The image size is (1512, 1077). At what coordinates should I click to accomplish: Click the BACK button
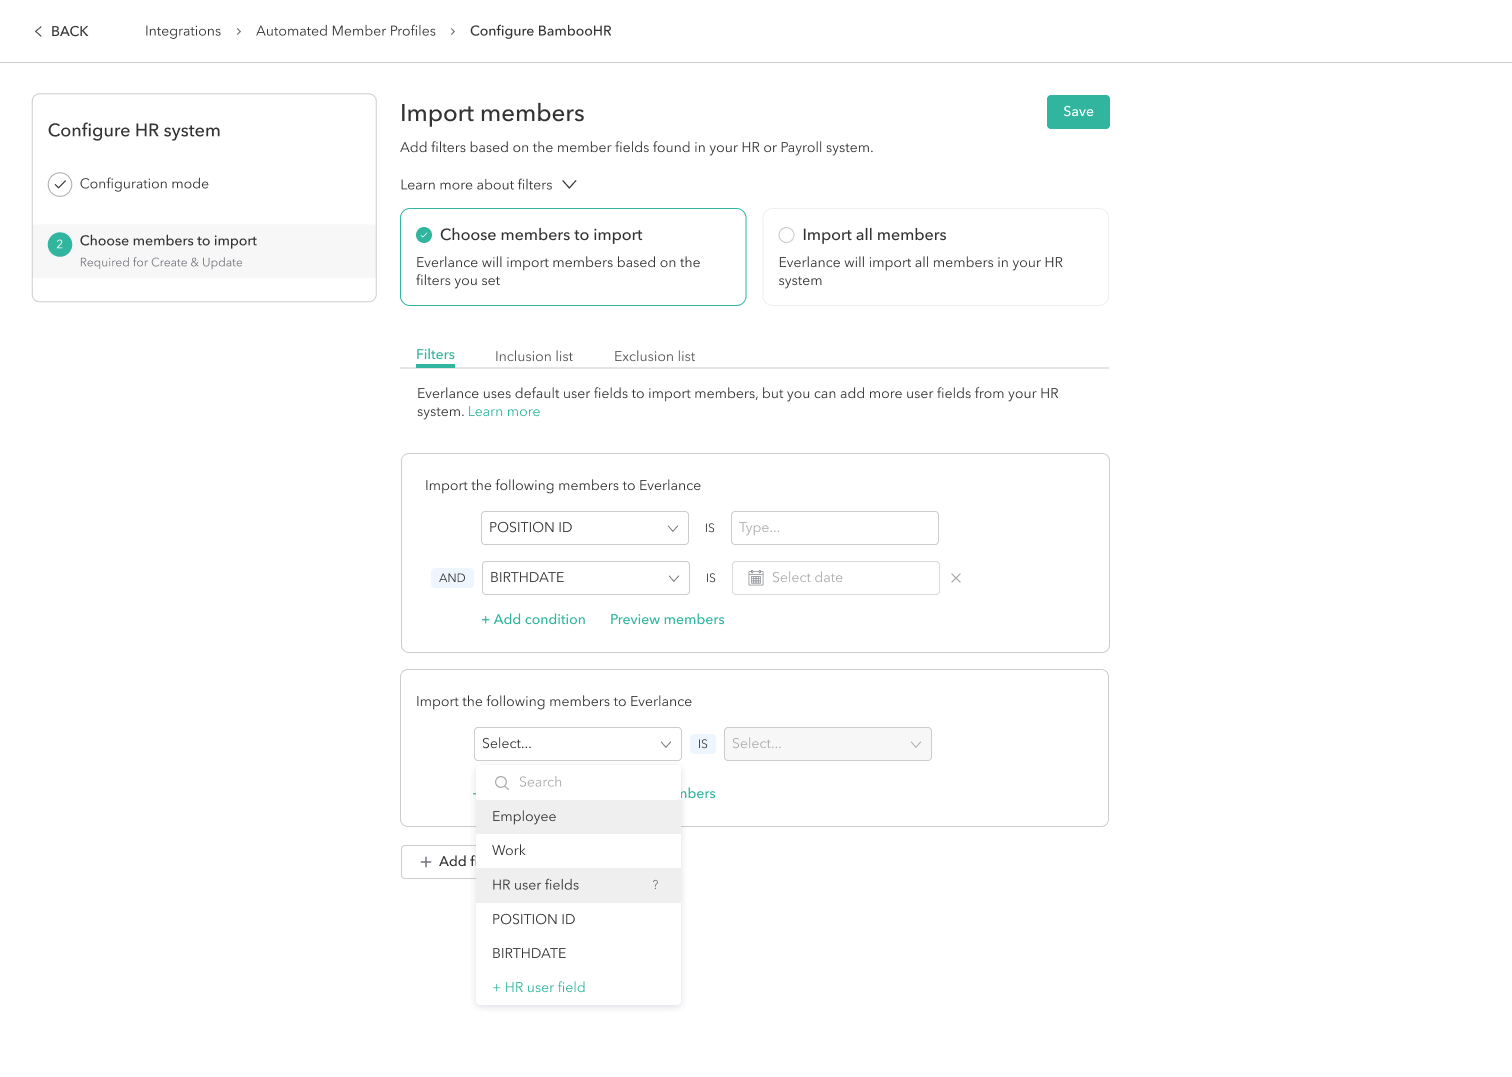coord(61,32)
